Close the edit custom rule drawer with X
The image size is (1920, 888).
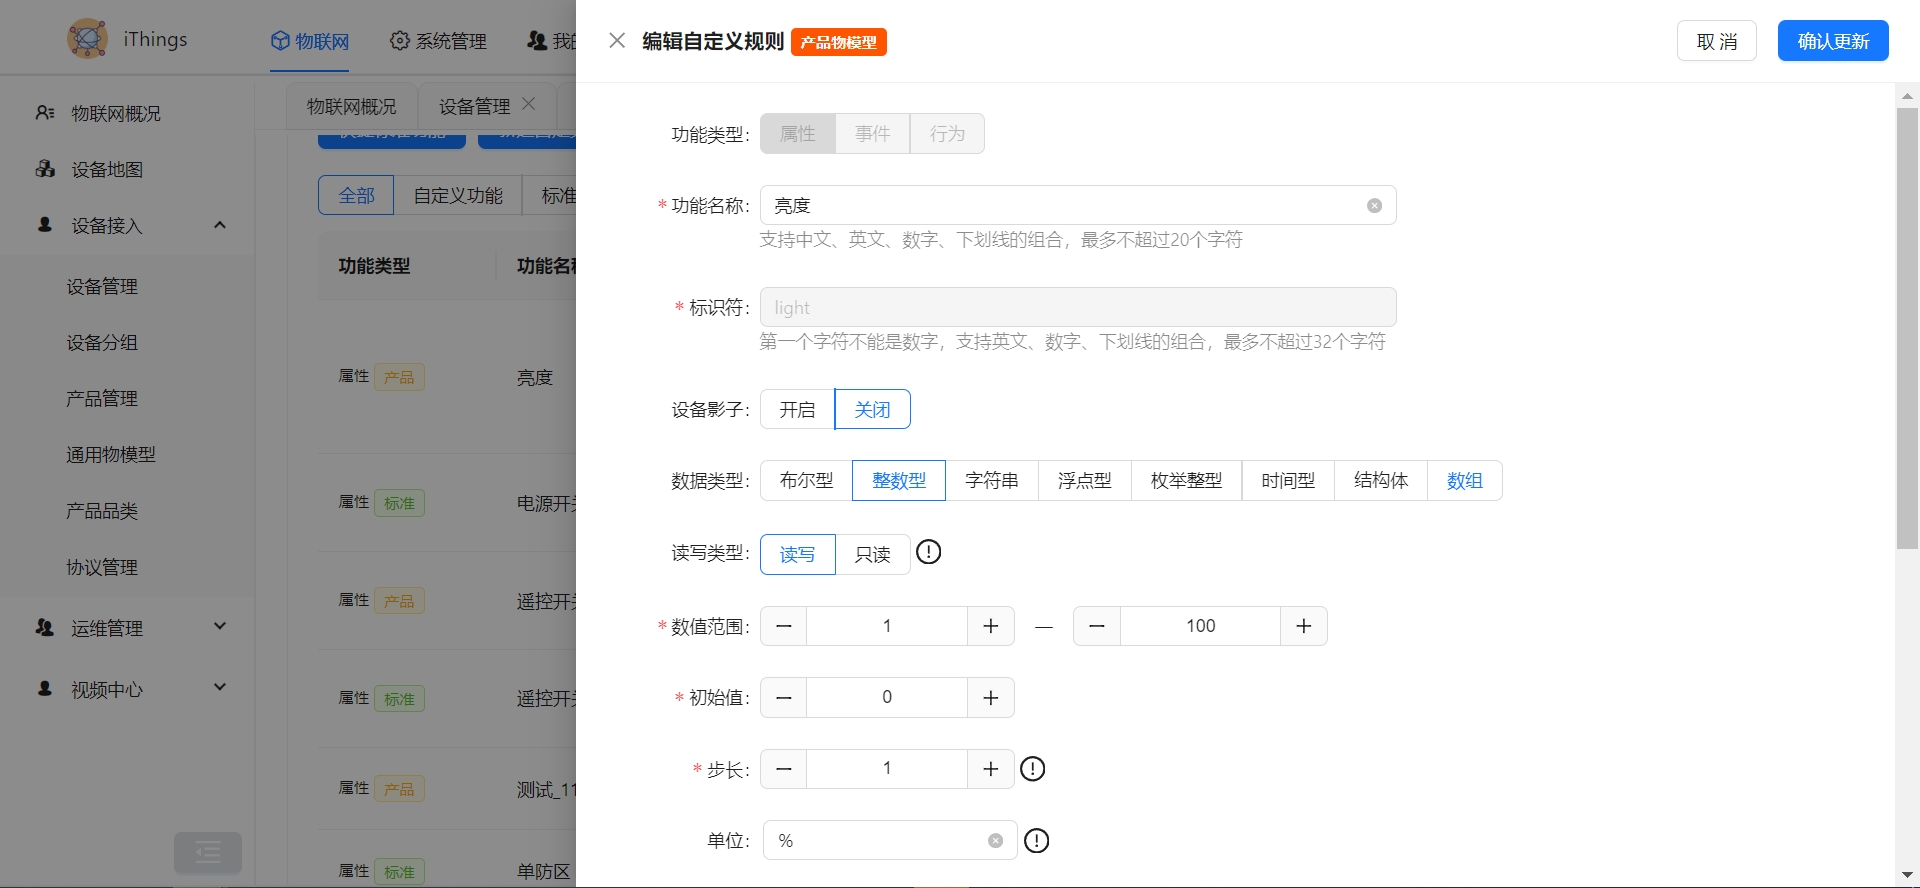(x=617, y=41)
